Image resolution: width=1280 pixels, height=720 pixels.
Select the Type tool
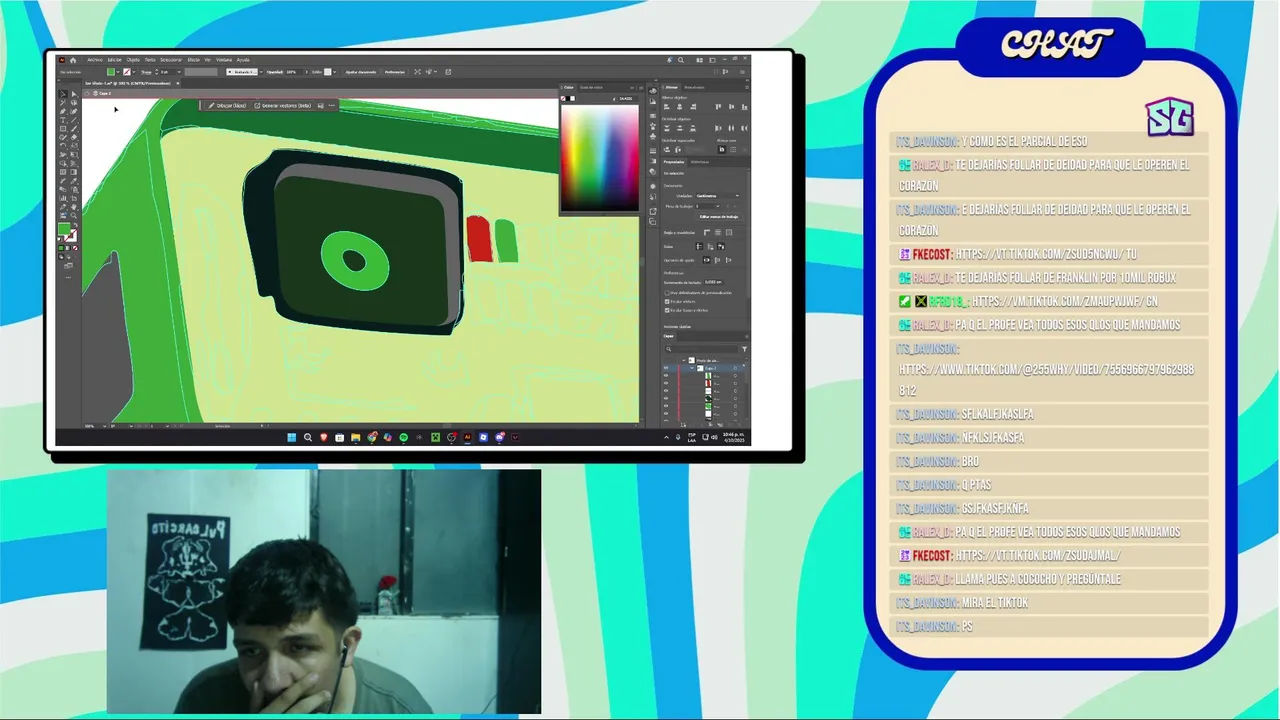click(63, 120)
